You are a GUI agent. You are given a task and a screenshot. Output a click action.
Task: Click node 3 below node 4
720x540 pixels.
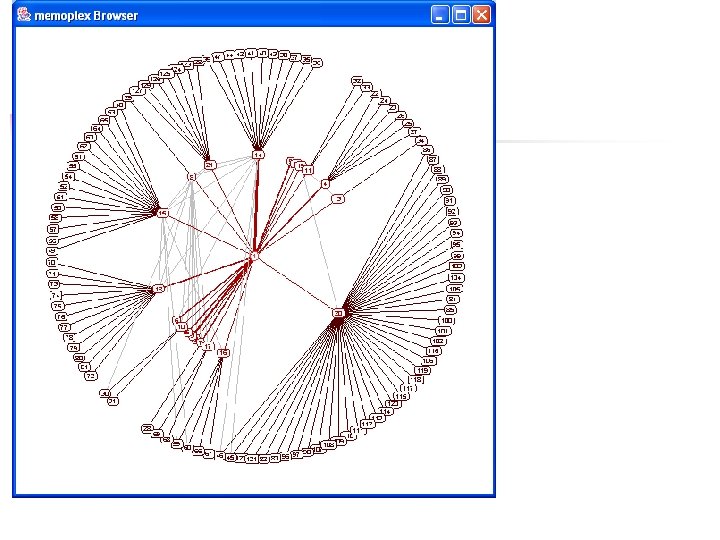(x=338, y=199)
